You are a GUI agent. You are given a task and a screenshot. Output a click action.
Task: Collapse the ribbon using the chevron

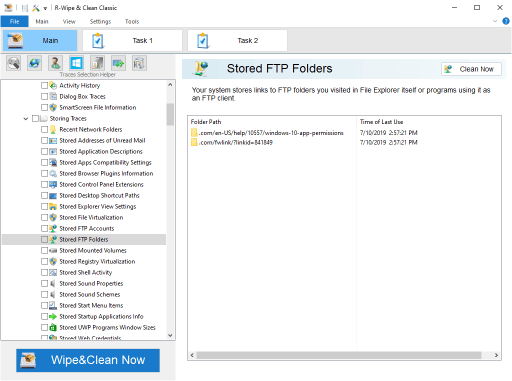(495, 21)
